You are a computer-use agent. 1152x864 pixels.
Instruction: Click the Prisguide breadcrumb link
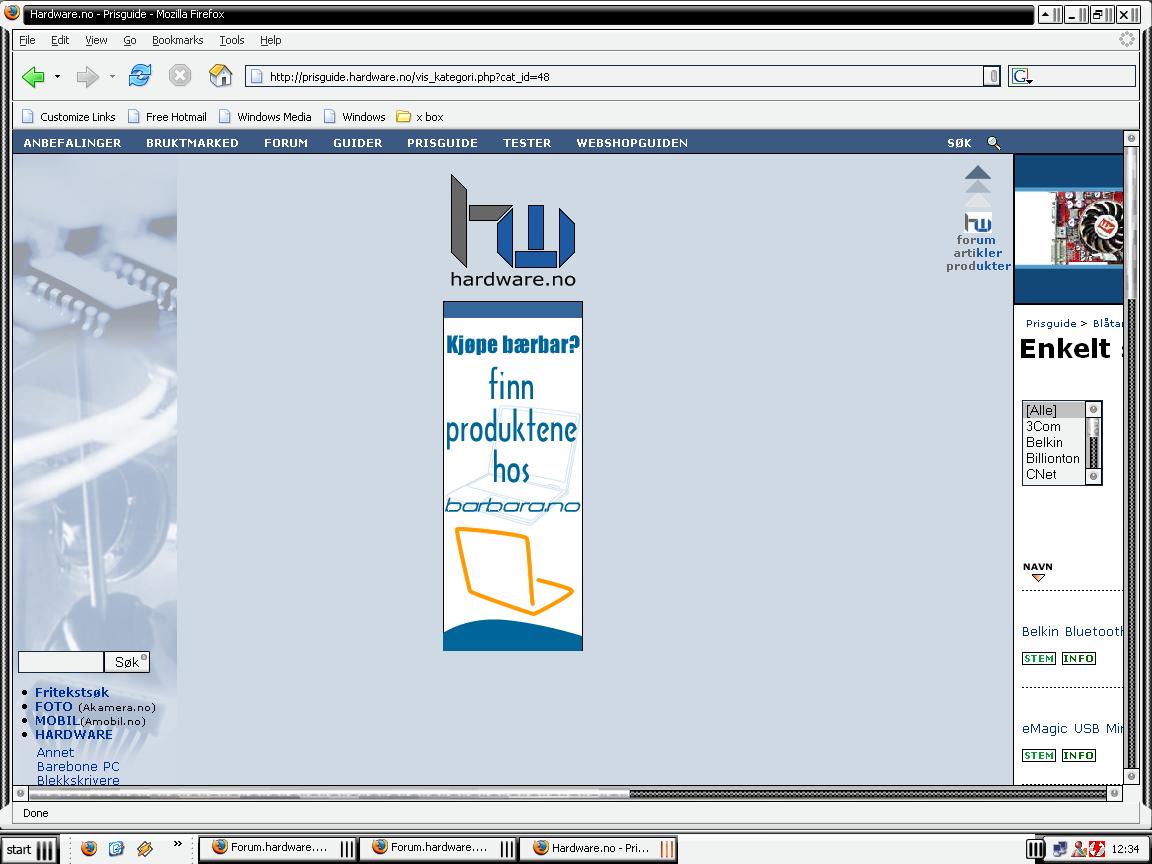(x=1051, y=323)
